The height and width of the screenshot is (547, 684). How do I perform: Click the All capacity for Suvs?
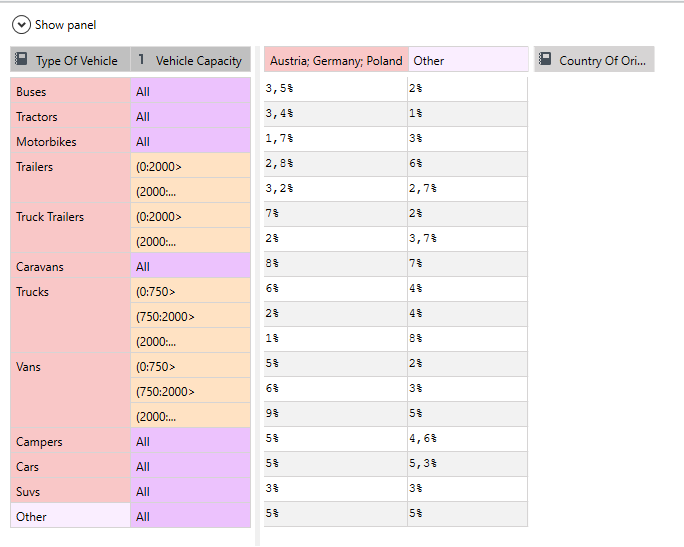pos(191,490)
